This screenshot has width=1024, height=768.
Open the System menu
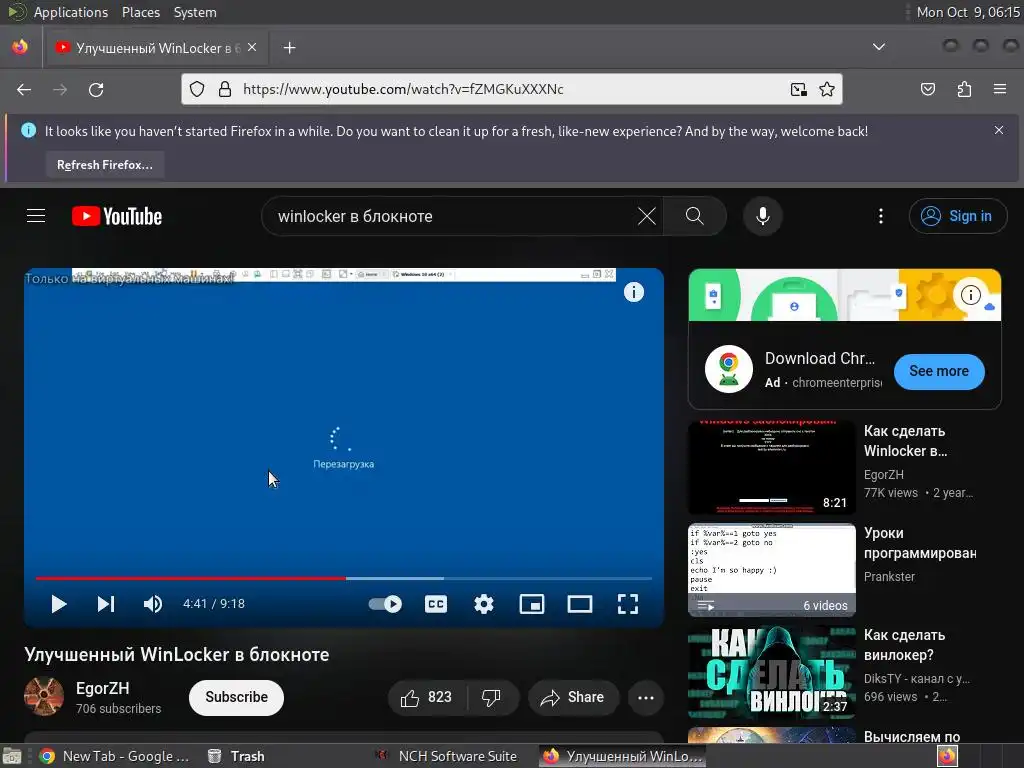coord(195,12)
